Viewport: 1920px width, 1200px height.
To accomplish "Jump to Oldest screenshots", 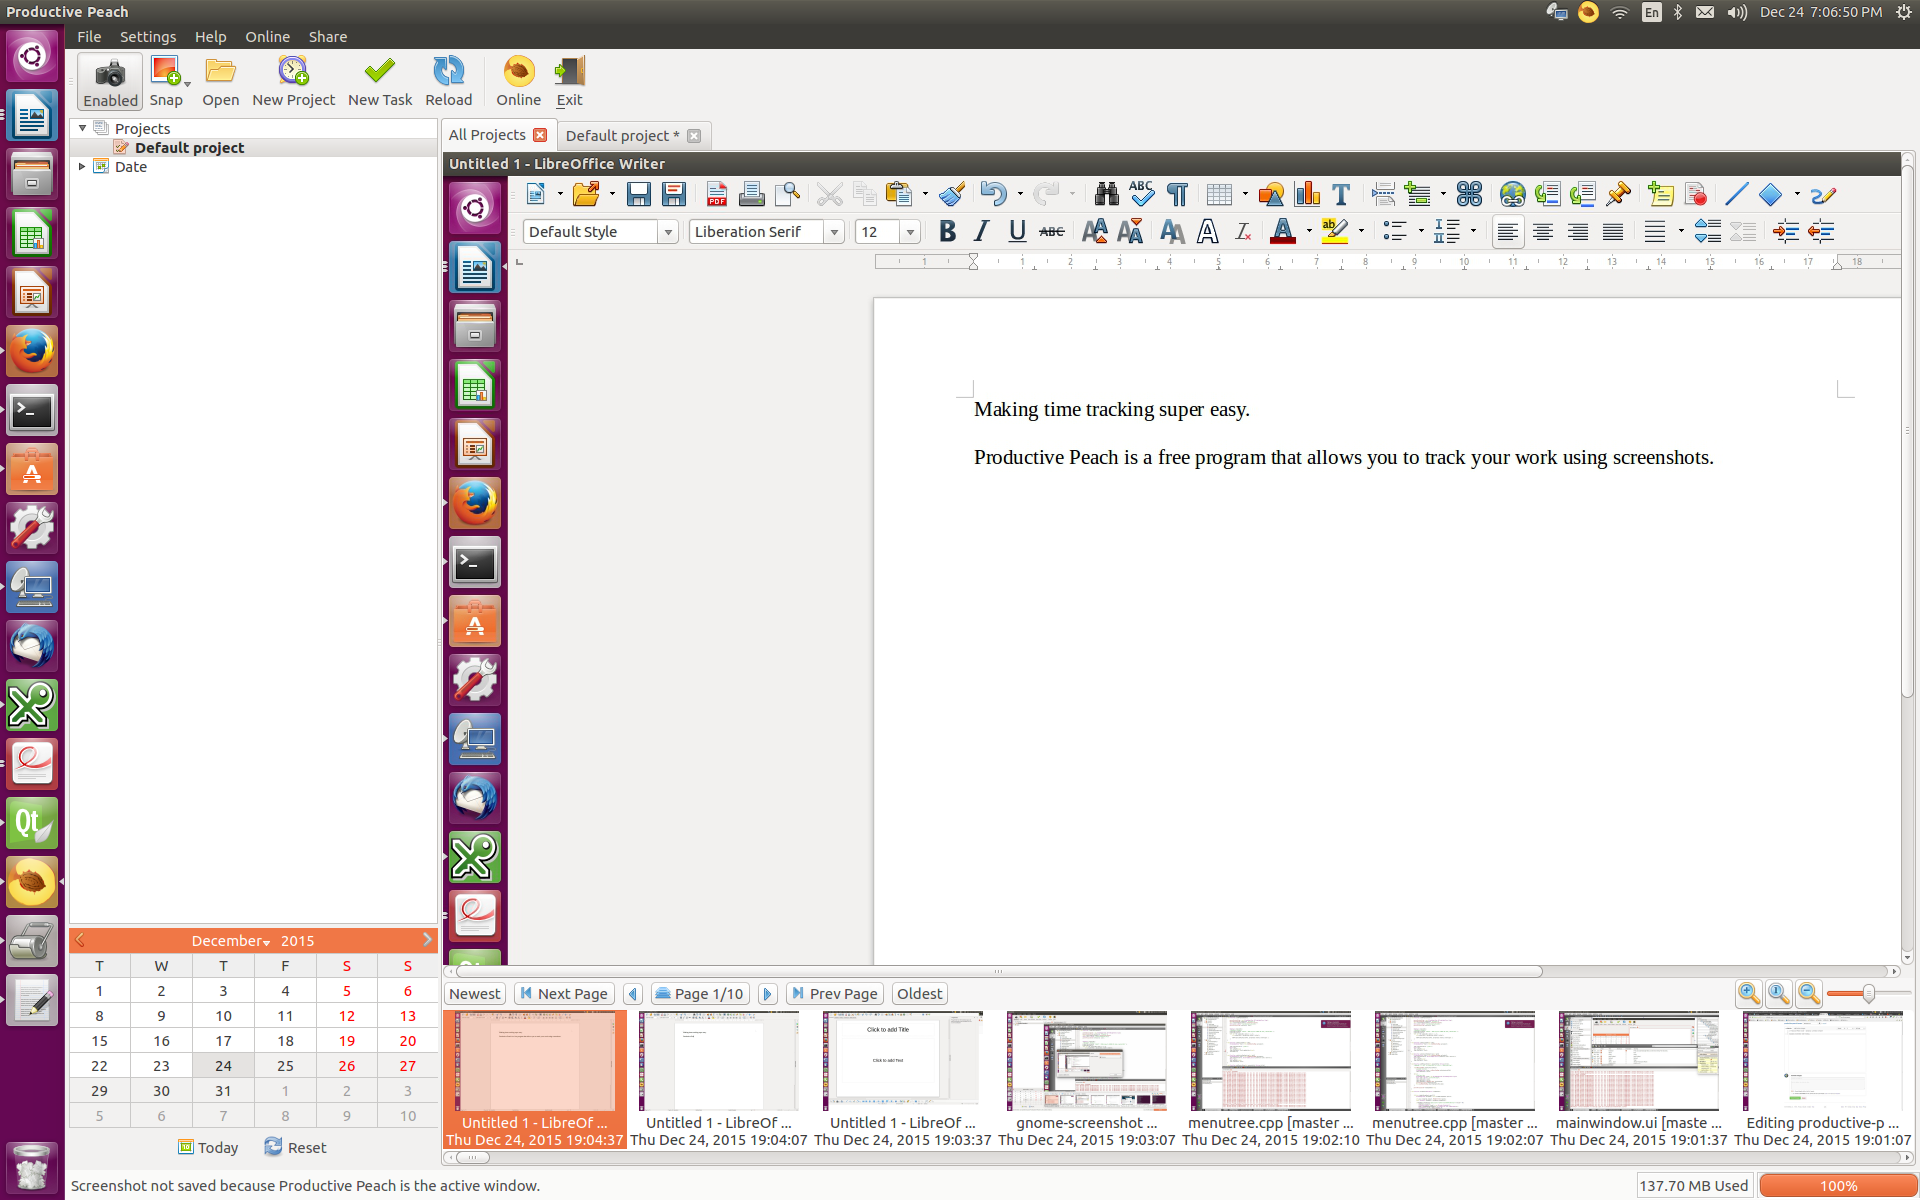I will pyautogui.click(x=919, y=994).
